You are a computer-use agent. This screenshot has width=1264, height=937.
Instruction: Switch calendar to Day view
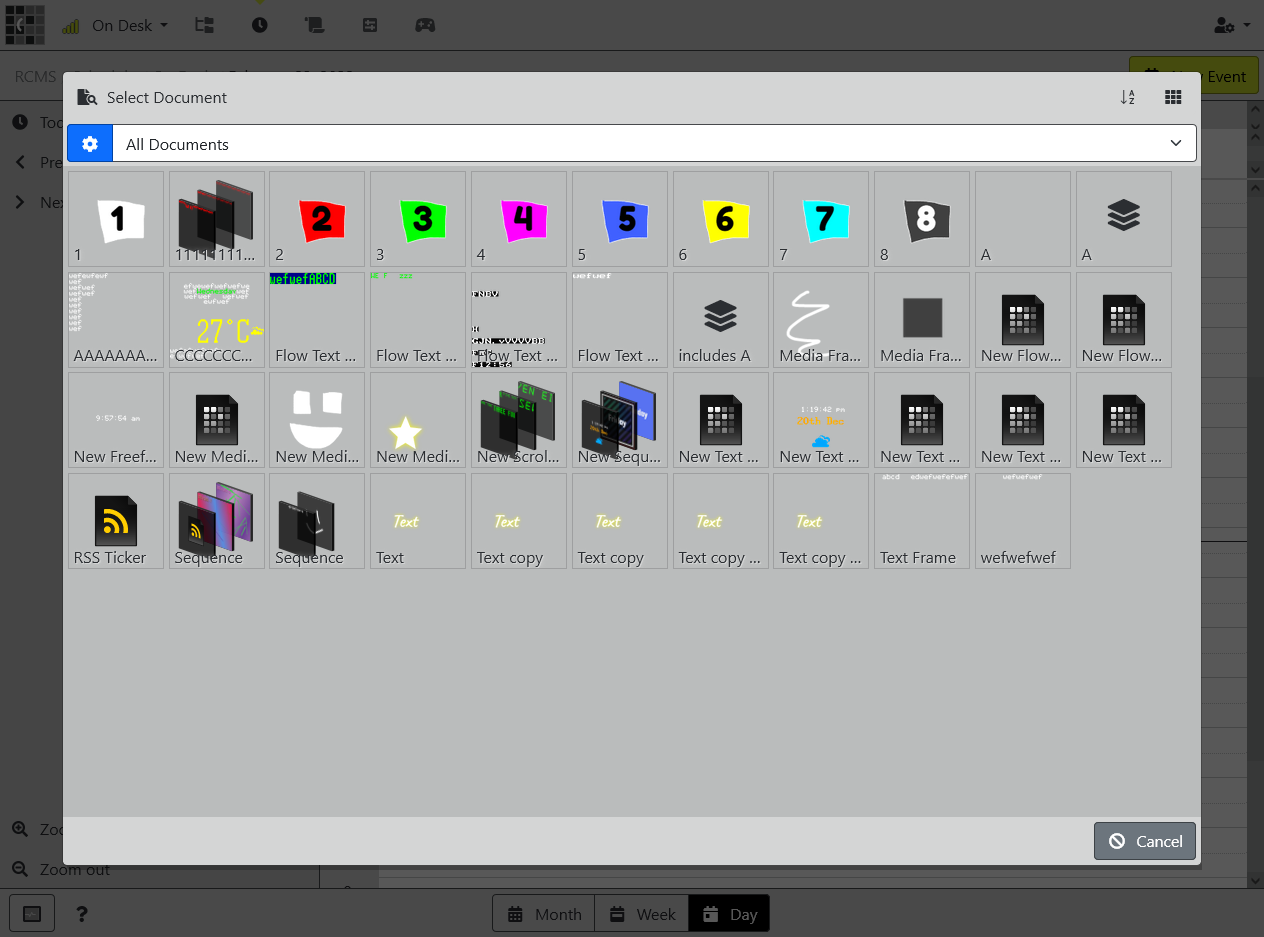pos(729,914)
